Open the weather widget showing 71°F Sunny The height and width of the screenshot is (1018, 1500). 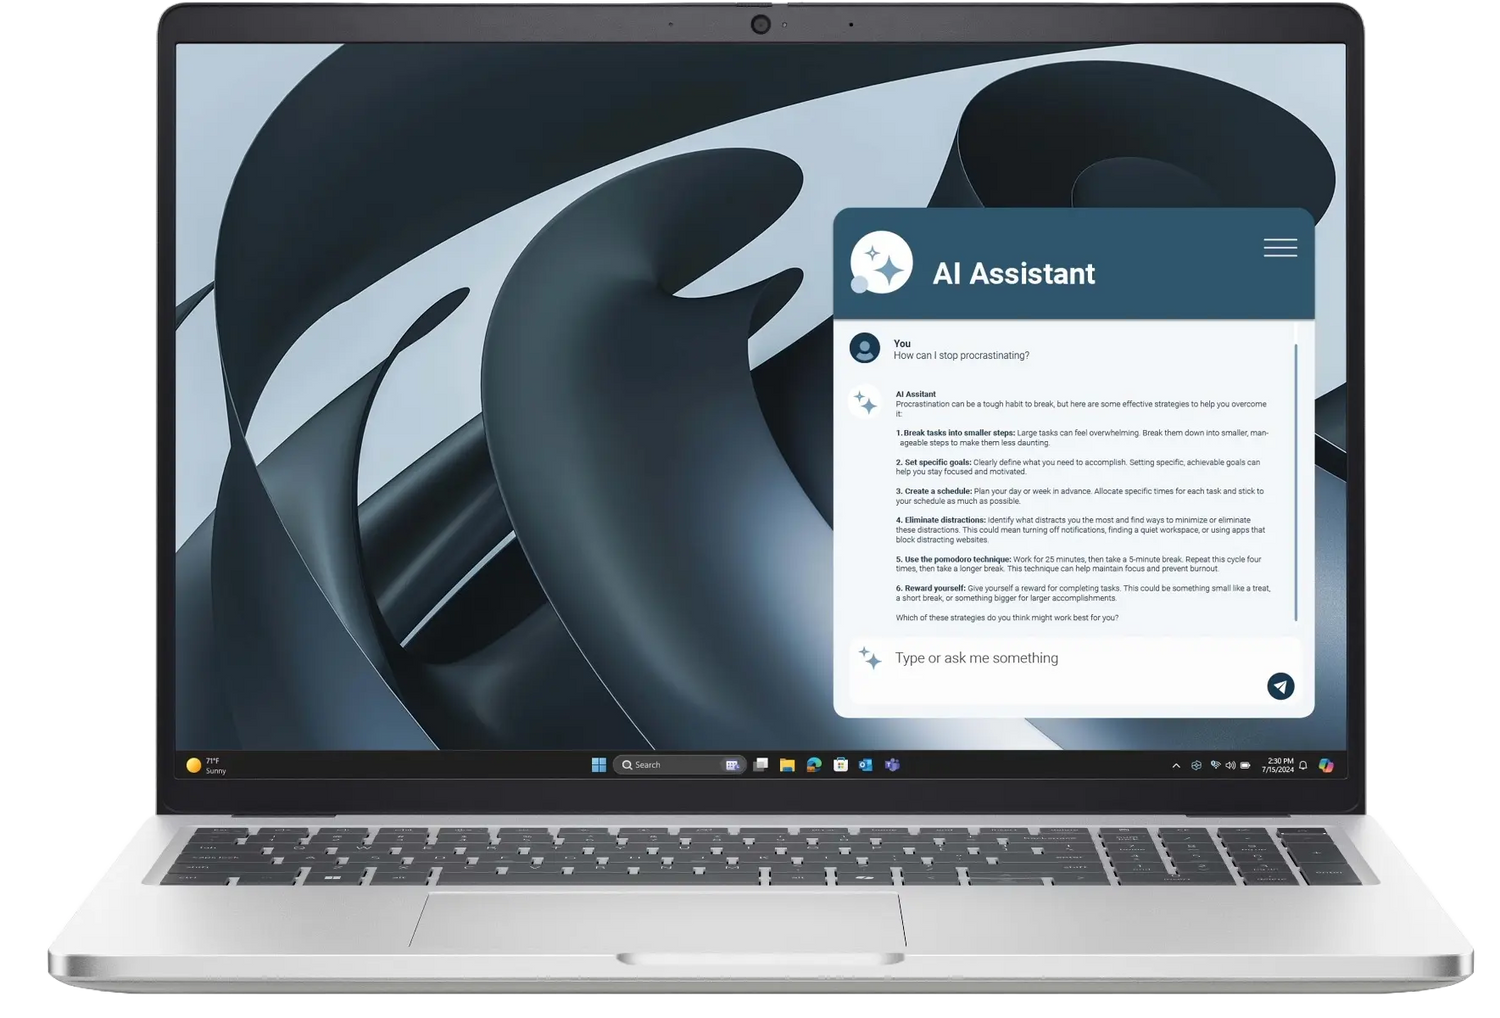pos(207,766)
